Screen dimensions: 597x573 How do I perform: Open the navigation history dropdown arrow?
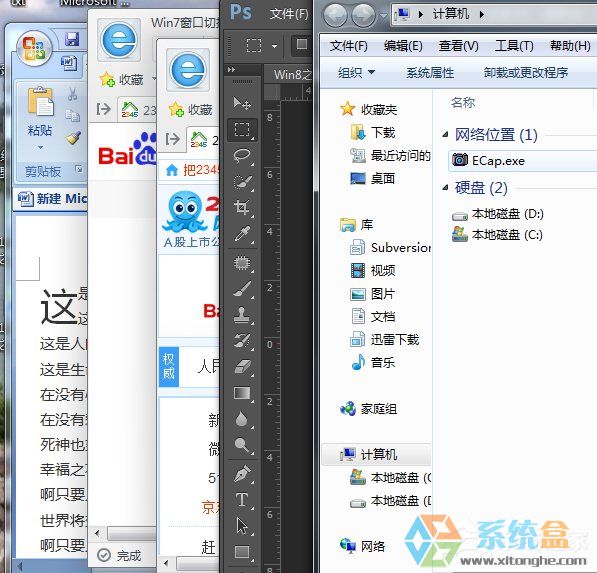pyautogui.click(x=383, y=16)
